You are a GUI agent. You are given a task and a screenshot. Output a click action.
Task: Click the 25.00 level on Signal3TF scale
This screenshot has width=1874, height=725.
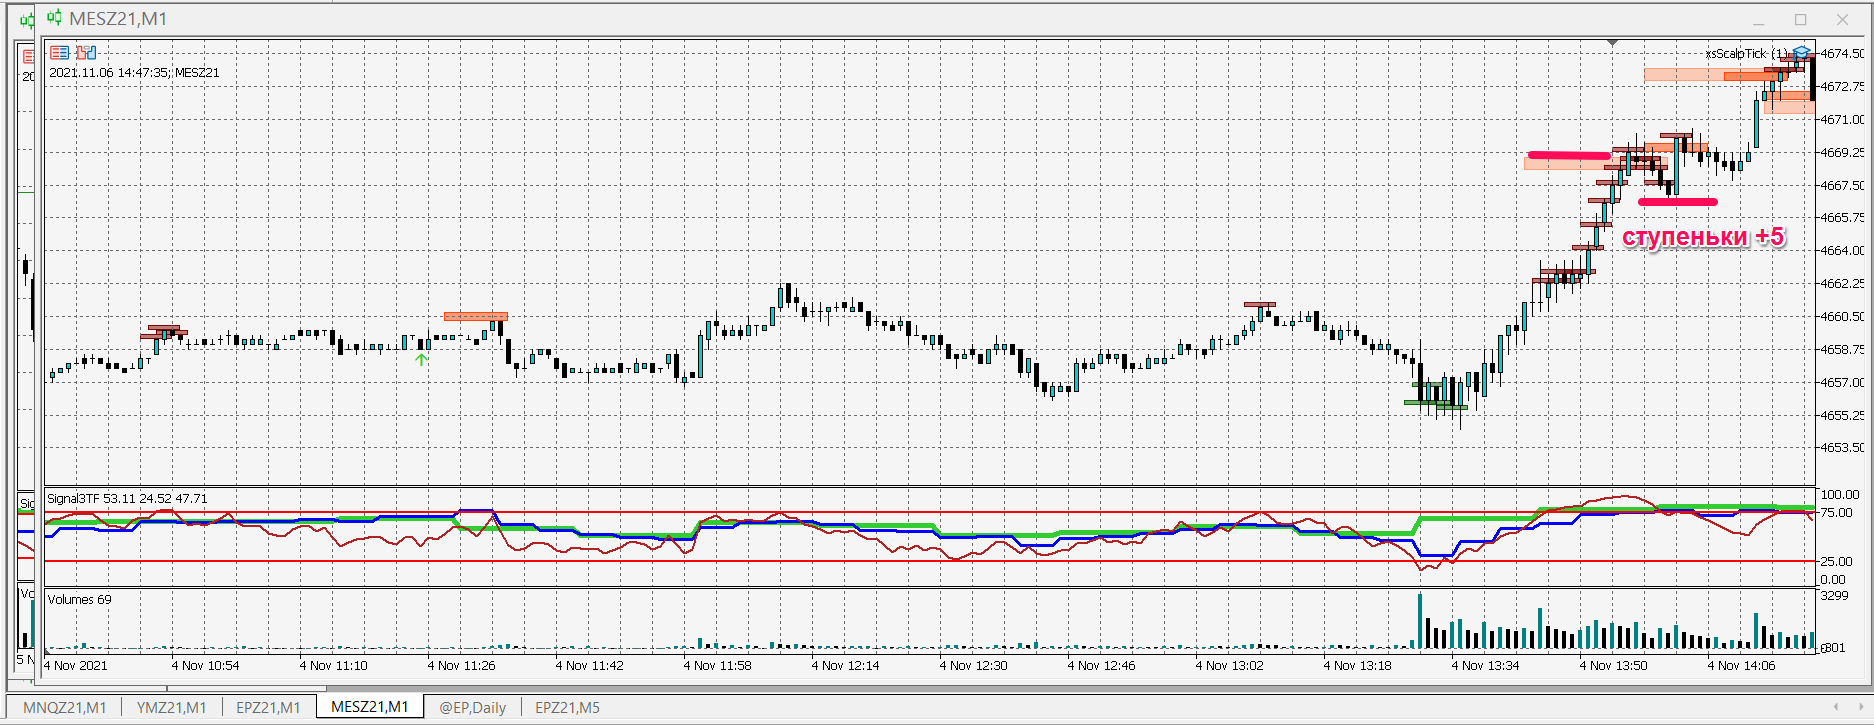tap(1837, 561)
